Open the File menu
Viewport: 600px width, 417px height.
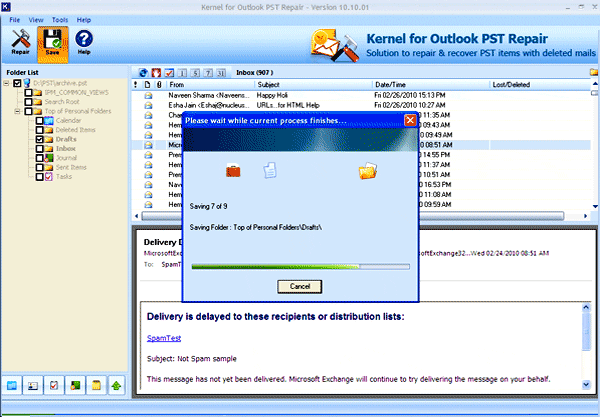(15, 20)
